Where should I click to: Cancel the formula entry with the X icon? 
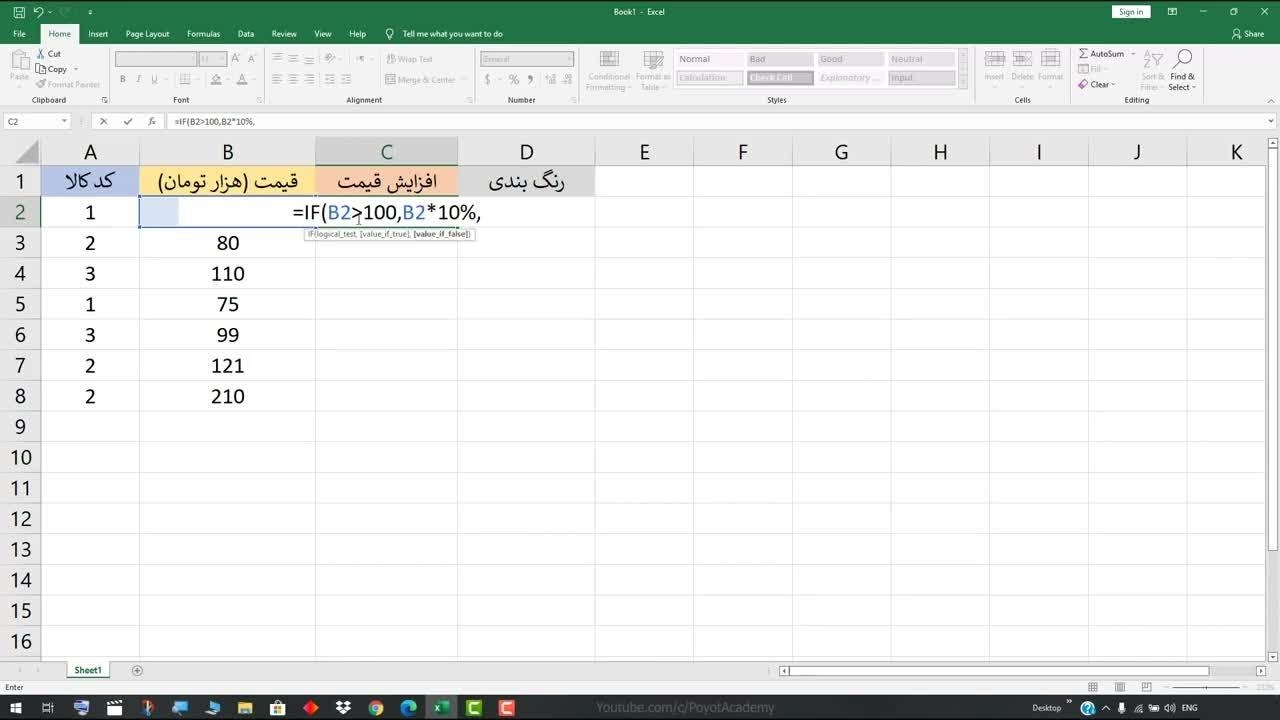tap(103, 121)
